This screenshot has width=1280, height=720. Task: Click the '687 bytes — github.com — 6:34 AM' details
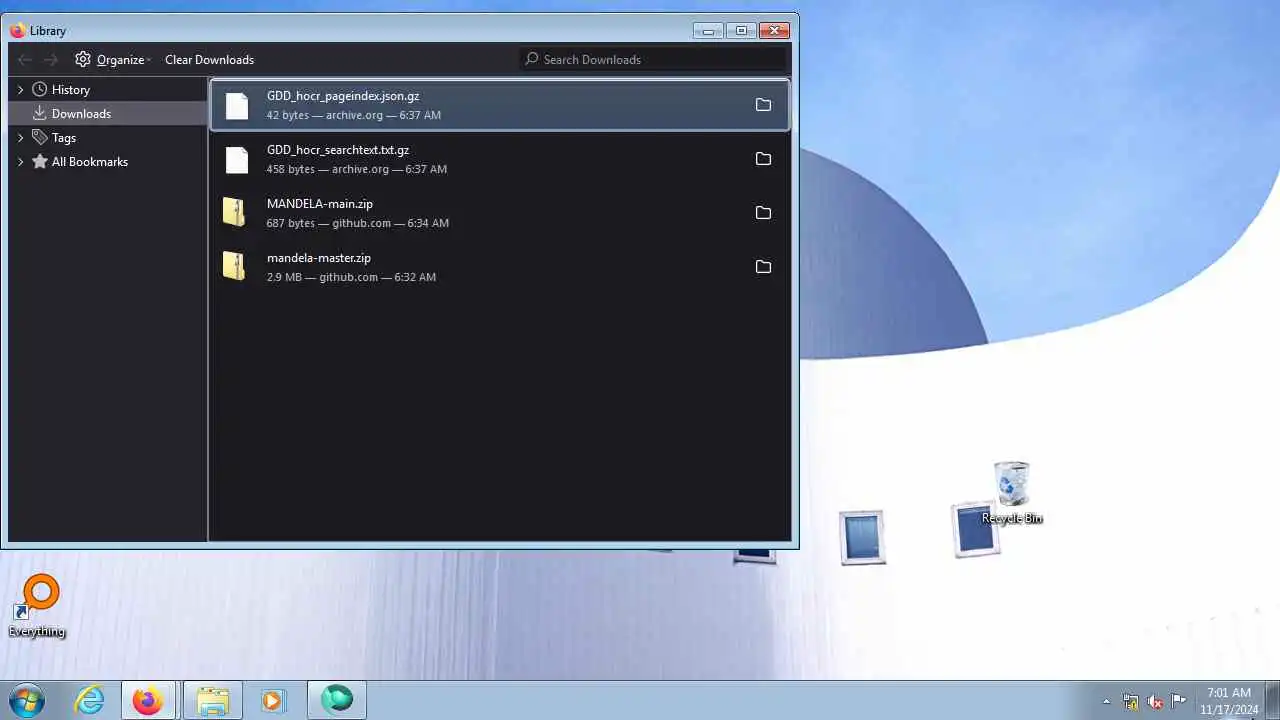pos(358,223)
